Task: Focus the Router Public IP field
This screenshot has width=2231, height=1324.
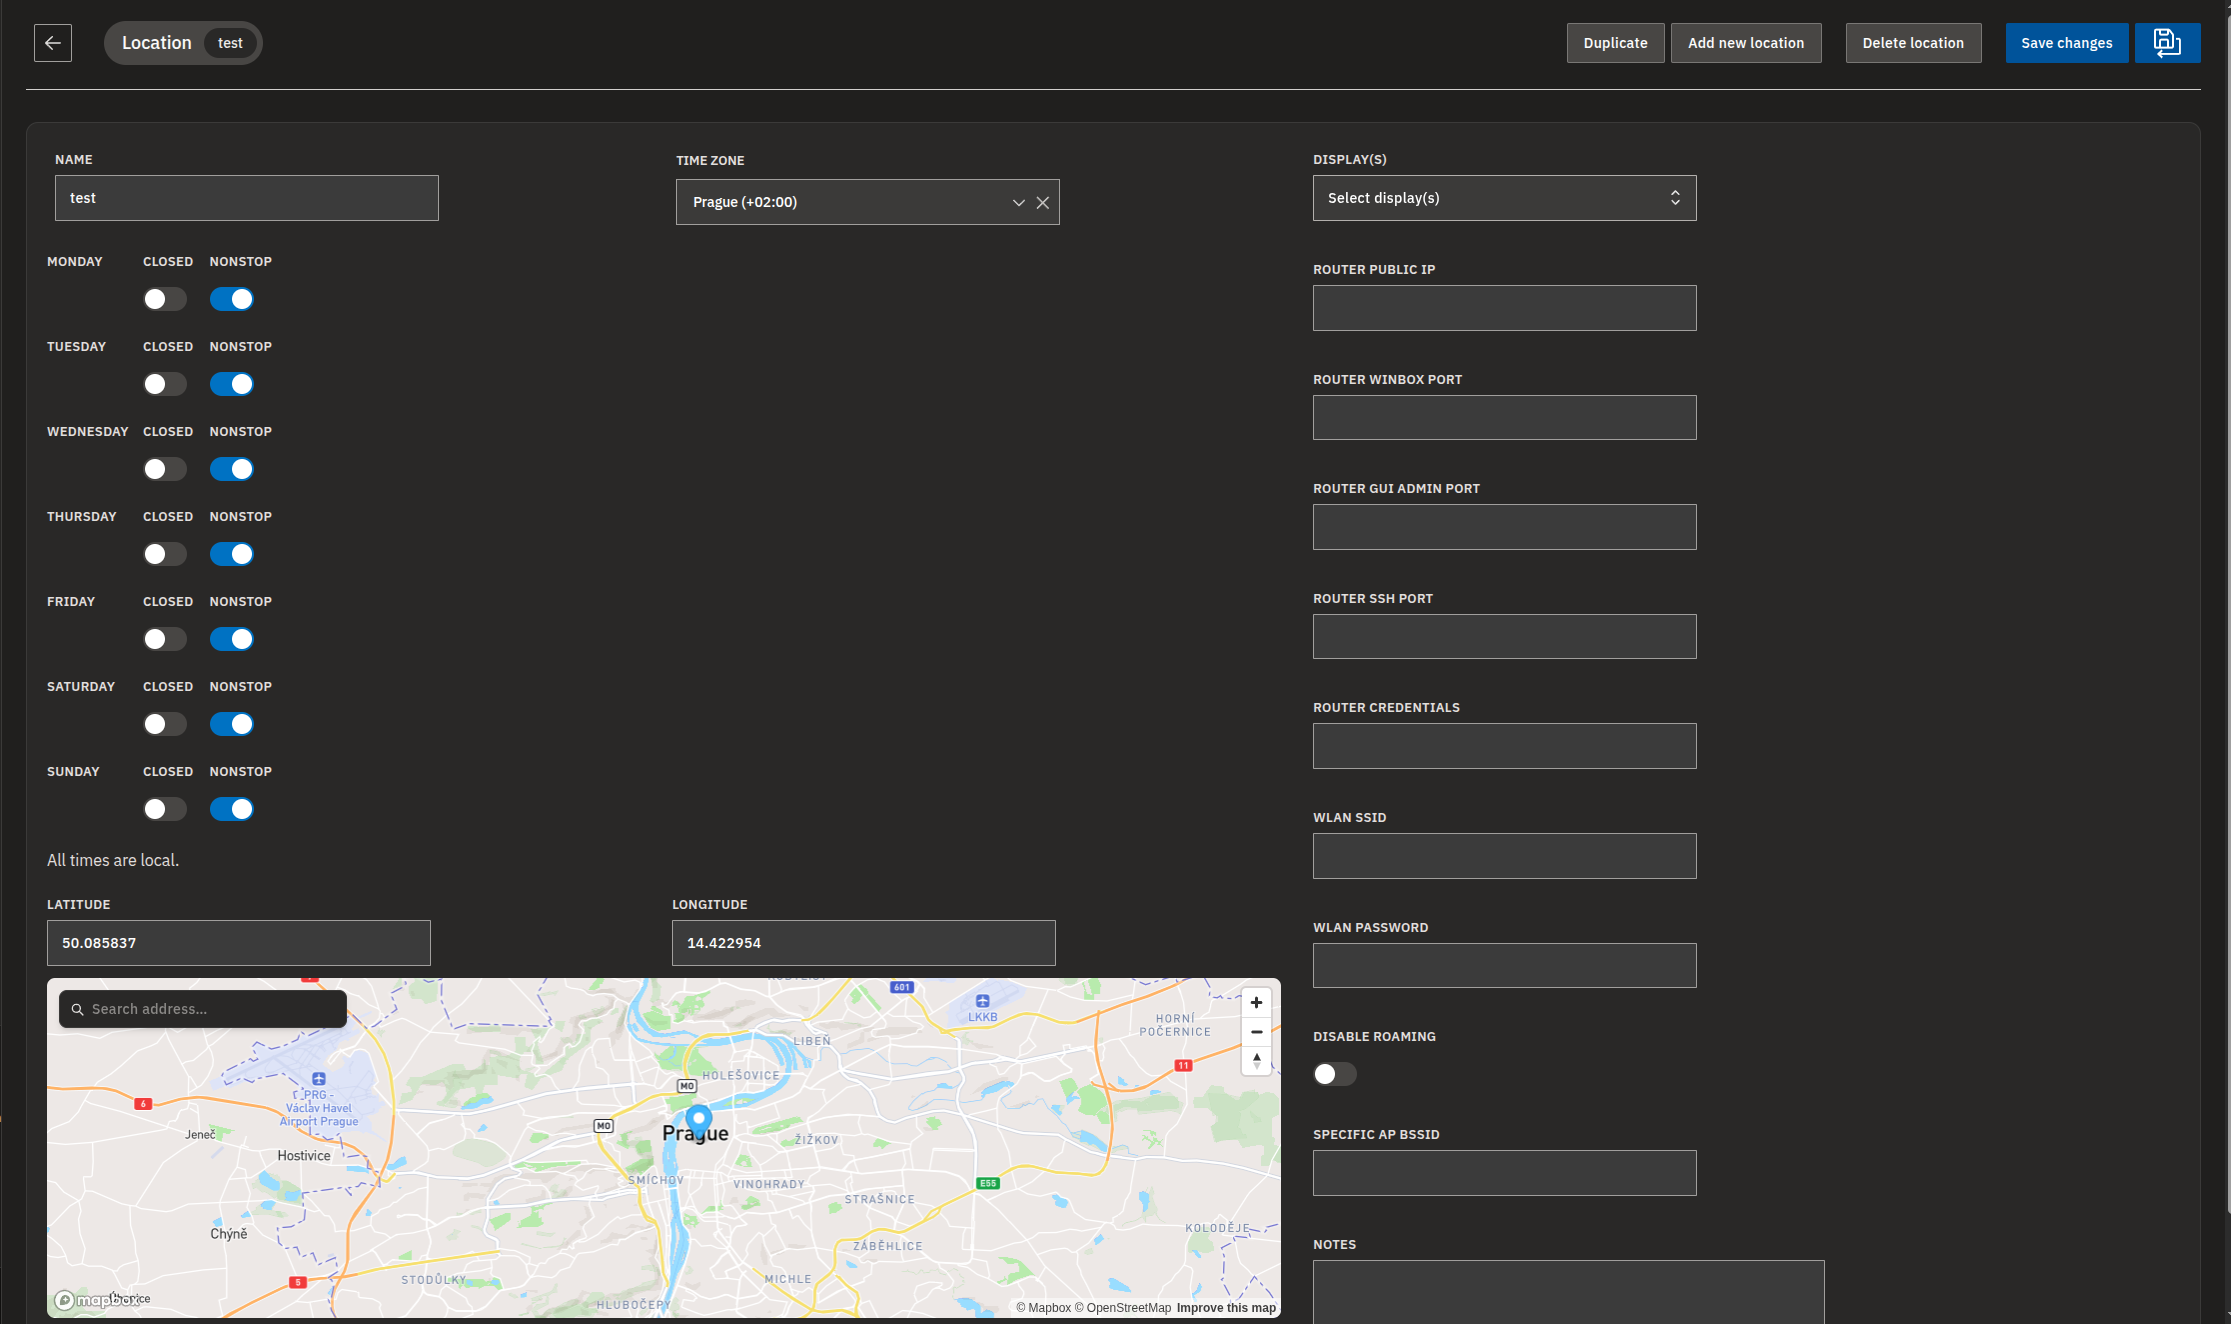Action: 1504,308
